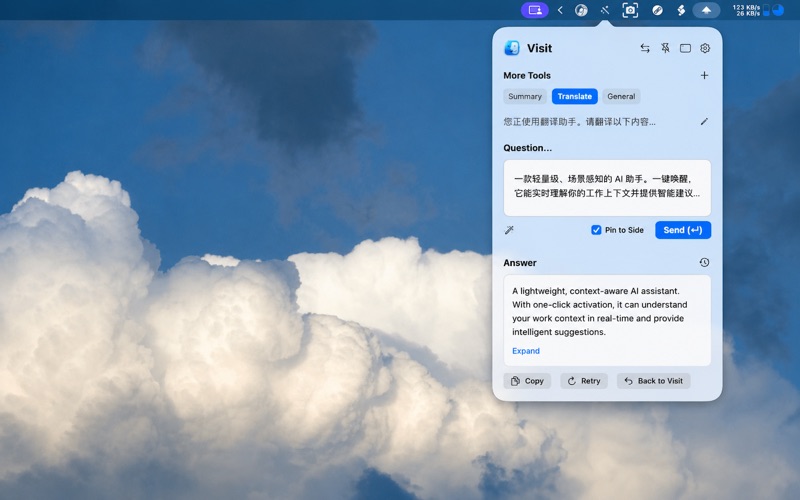The width and height of the screenshot is (800, 500).
Task: Select the Summary tool tab
Action: point(524,96)
